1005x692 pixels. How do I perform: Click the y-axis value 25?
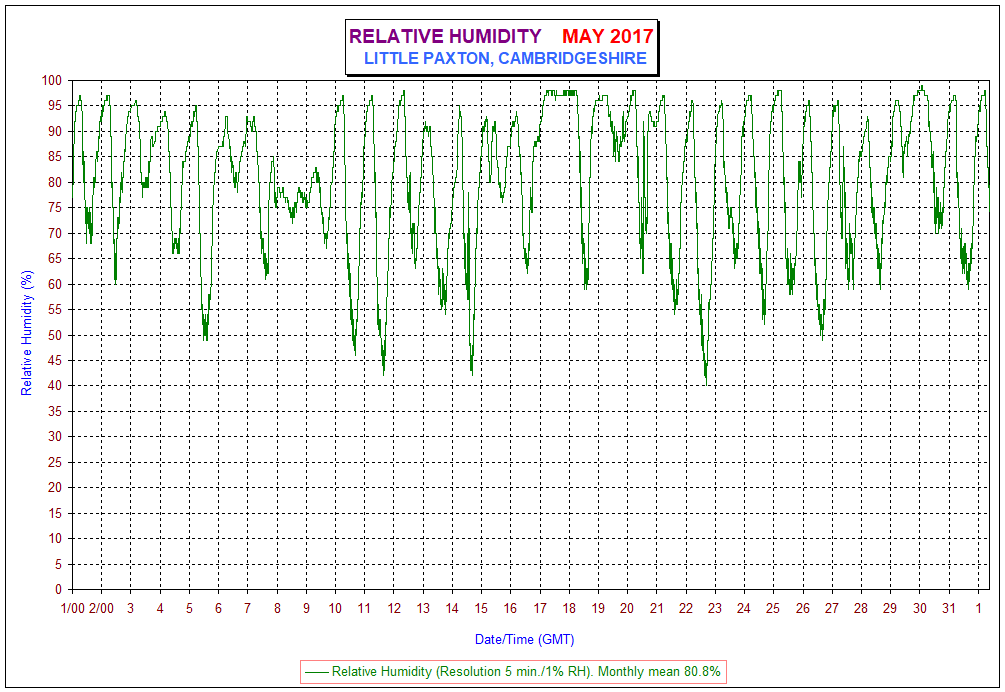coord(55,462)
